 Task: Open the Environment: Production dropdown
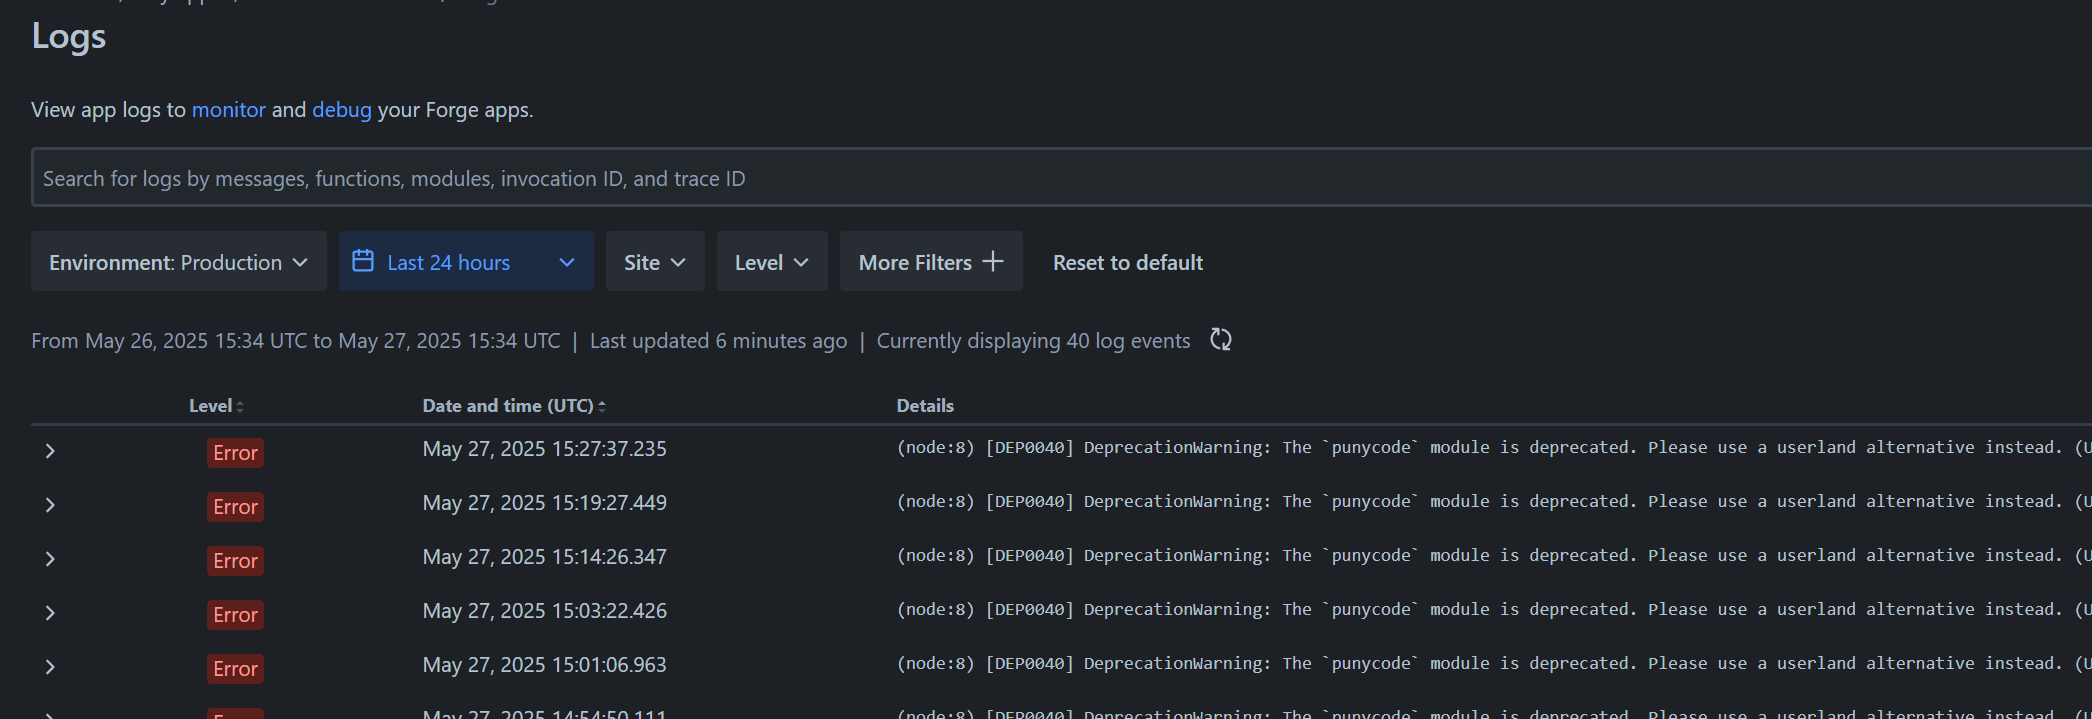point(179,262)
